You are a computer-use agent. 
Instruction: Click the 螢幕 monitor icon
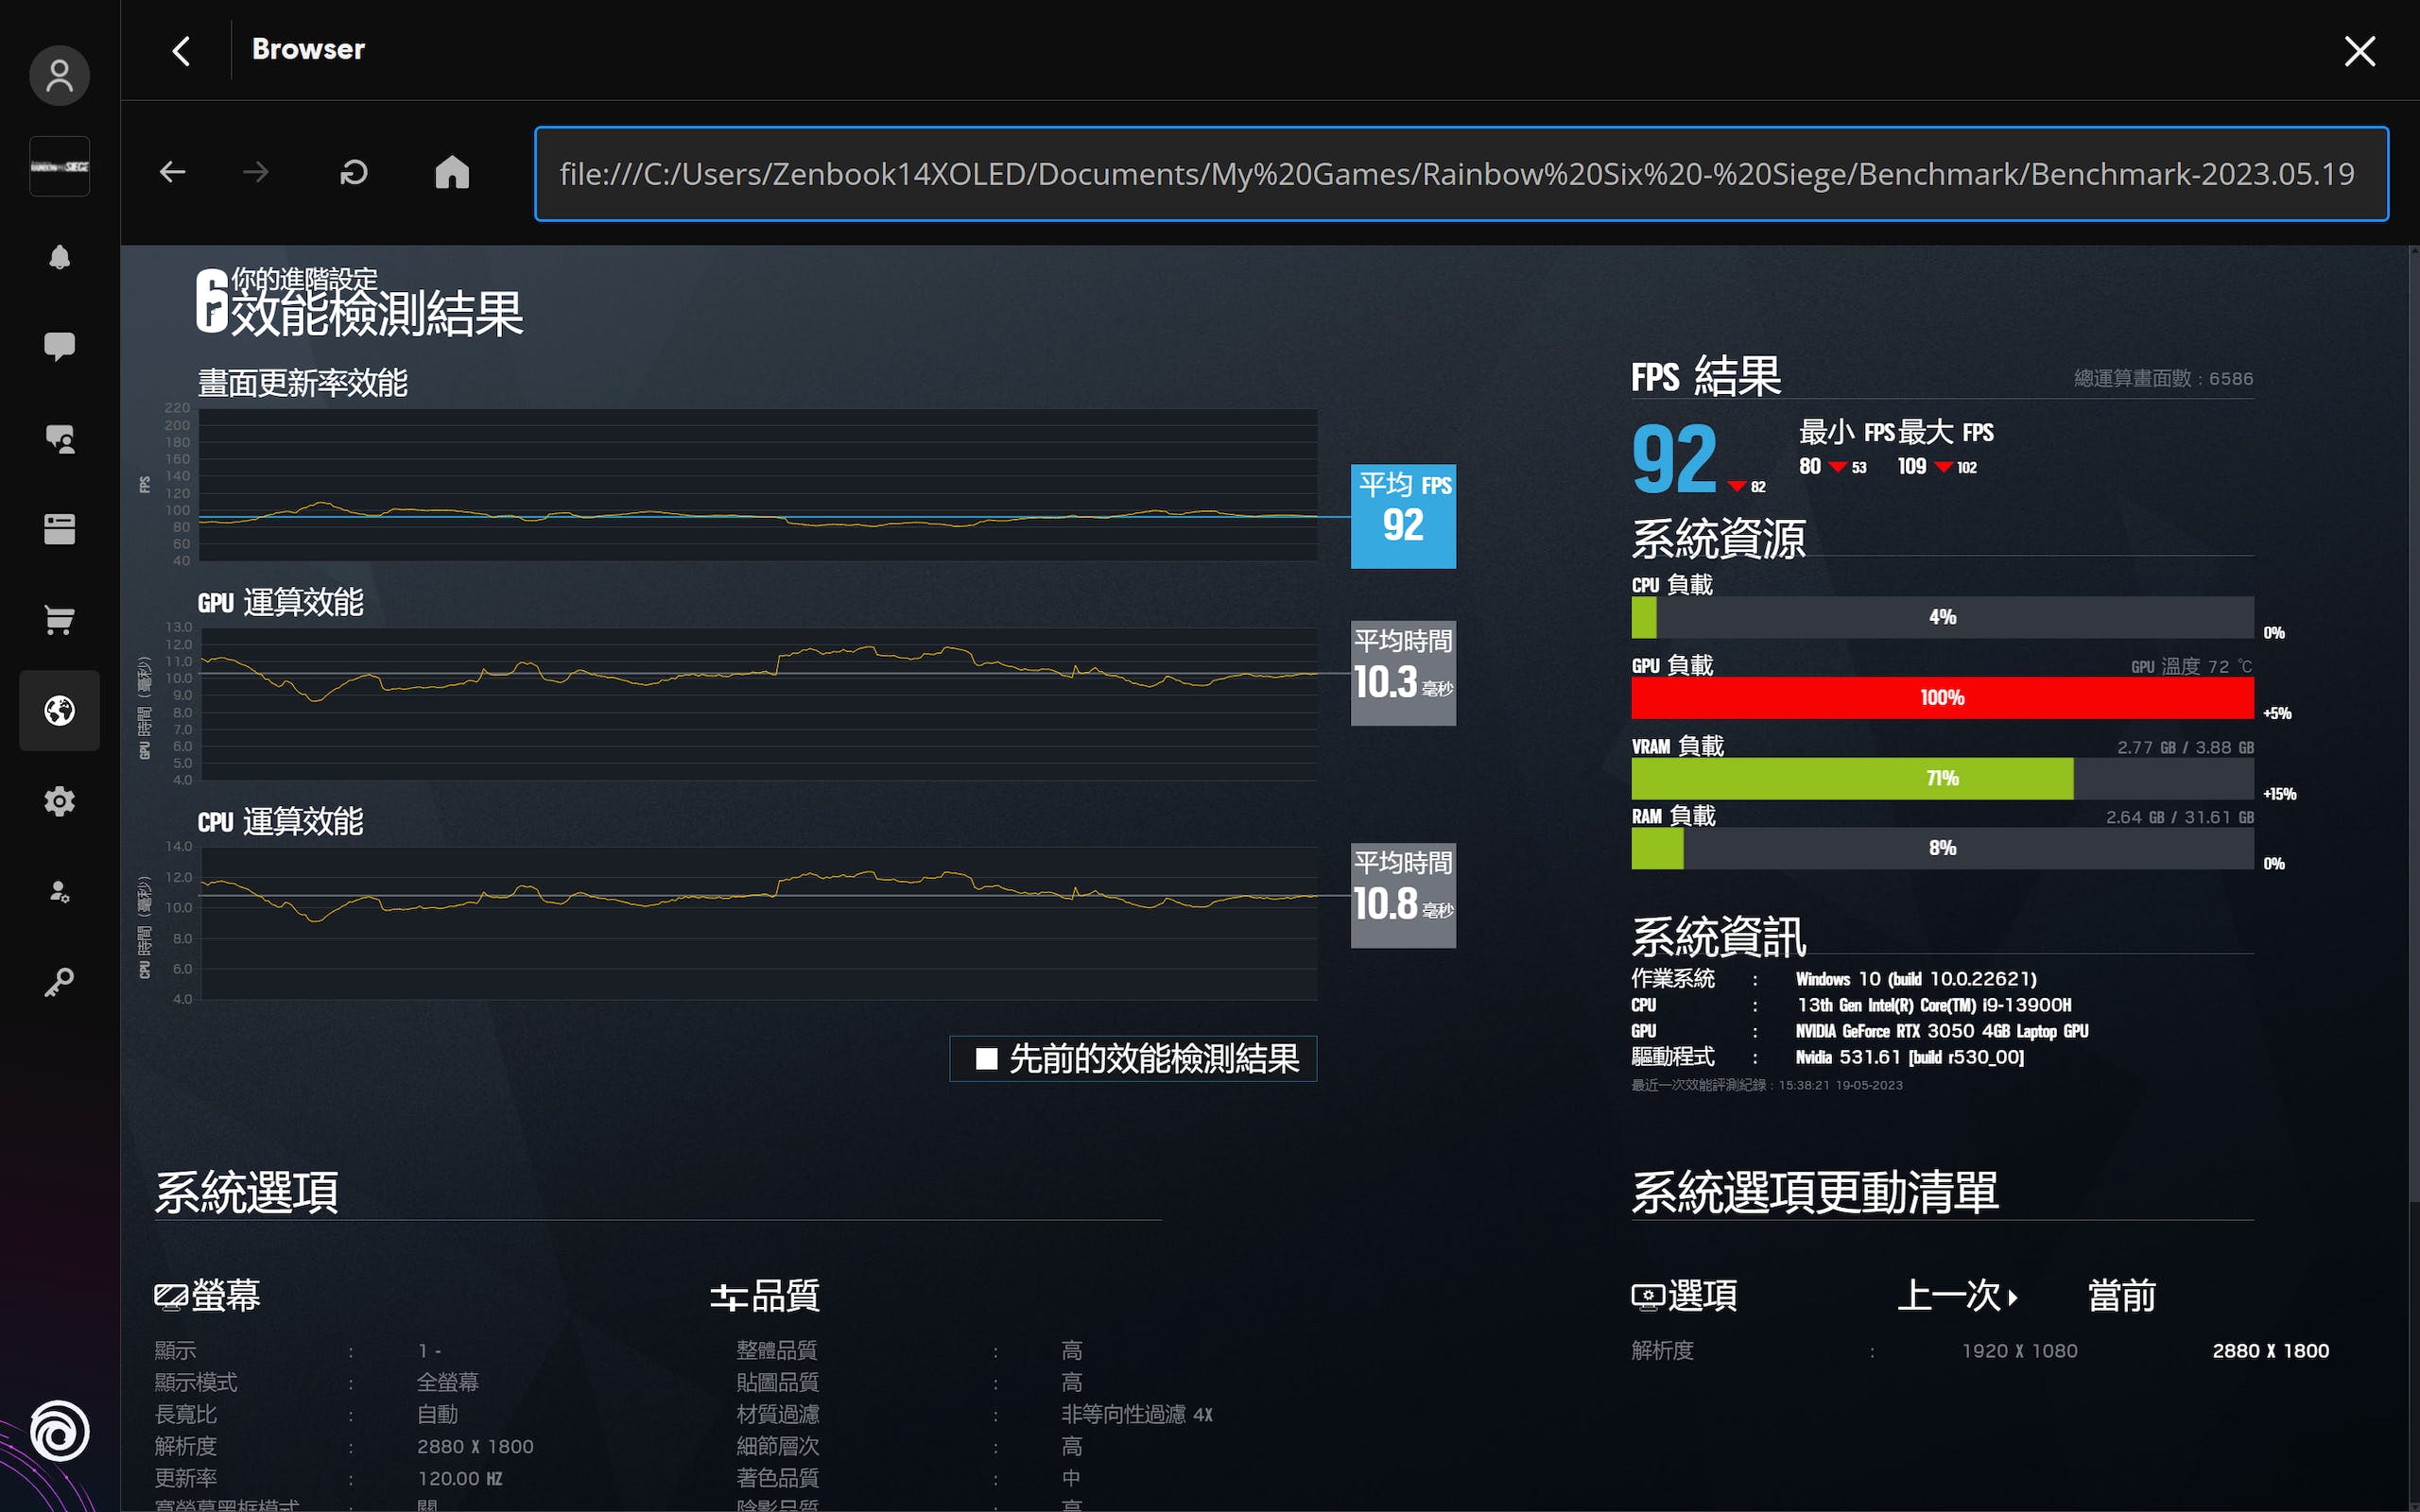pyautogui.click(x=171, y=1296)
